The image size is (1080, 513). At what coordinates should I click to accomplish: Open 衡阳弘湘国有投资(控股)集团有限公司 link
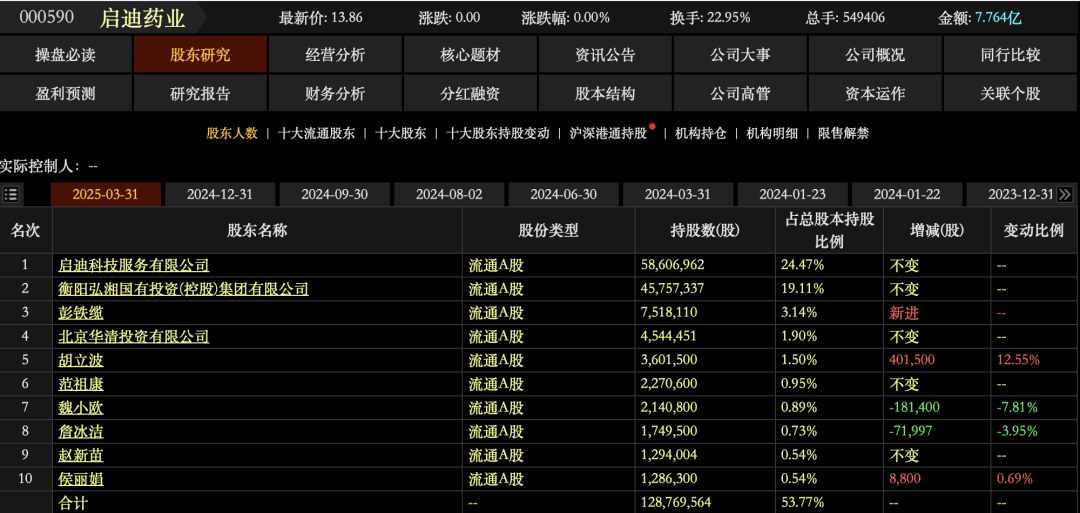[183, 289]
